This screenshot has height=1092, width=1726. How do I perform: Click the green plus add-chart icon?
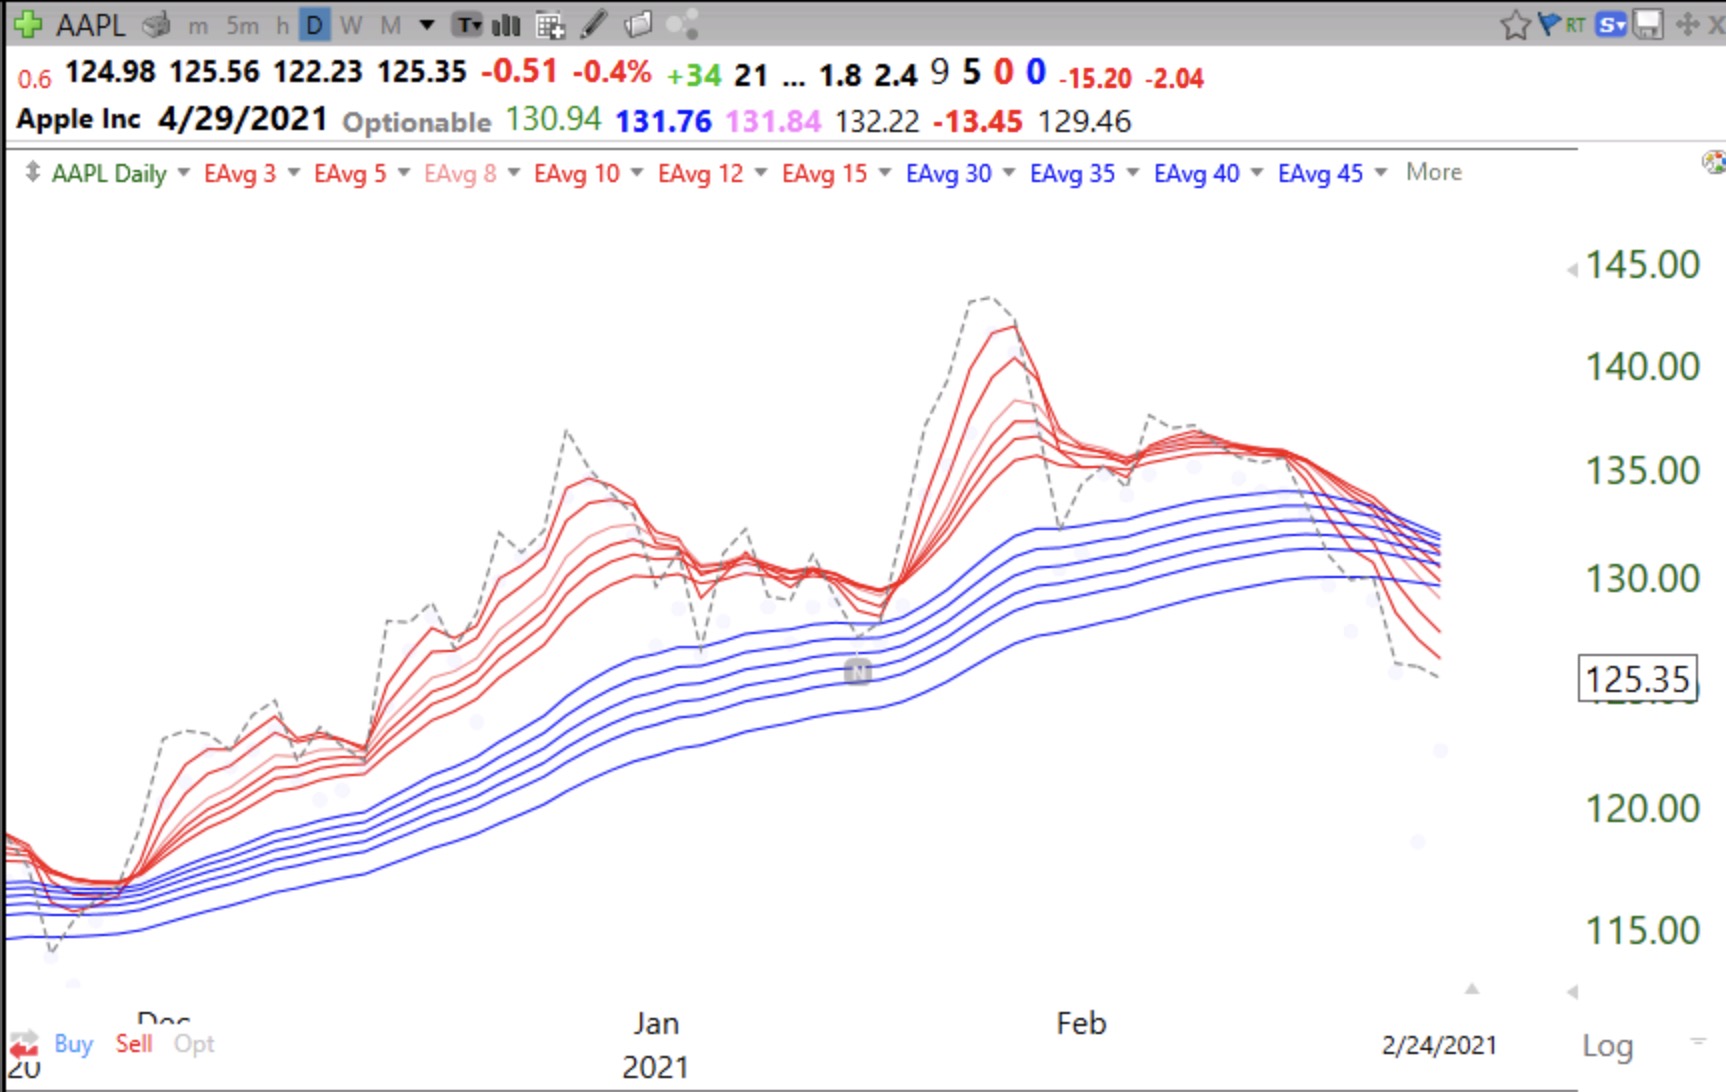click(28, 24)
